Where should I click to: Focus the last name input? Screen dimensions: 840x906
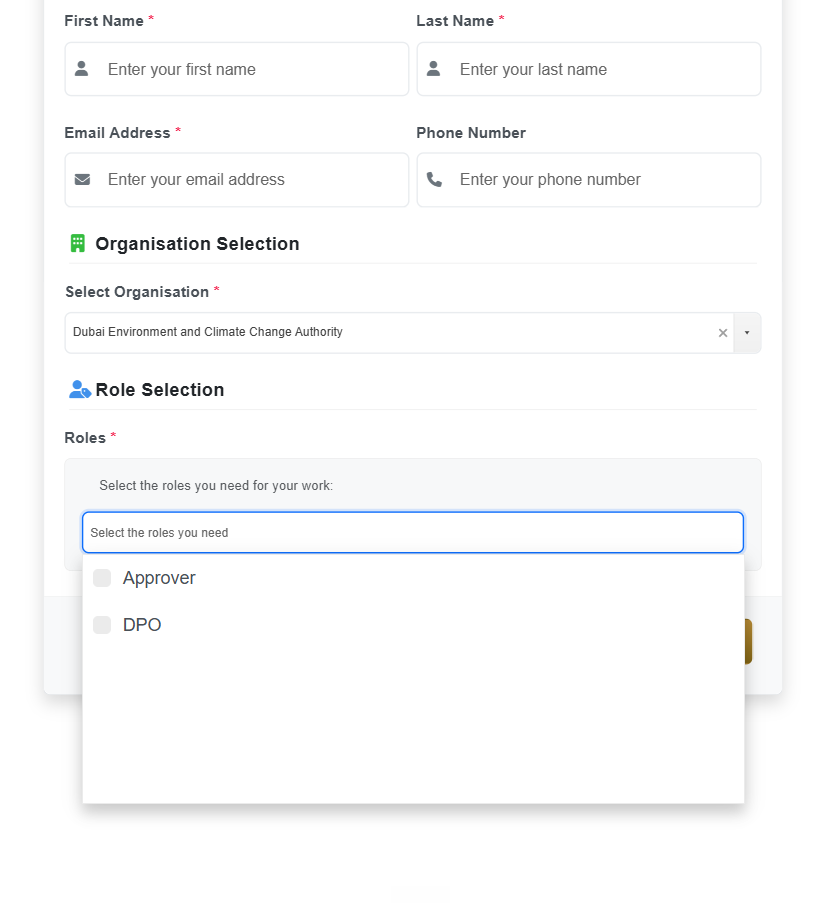(x=589, y=69)
